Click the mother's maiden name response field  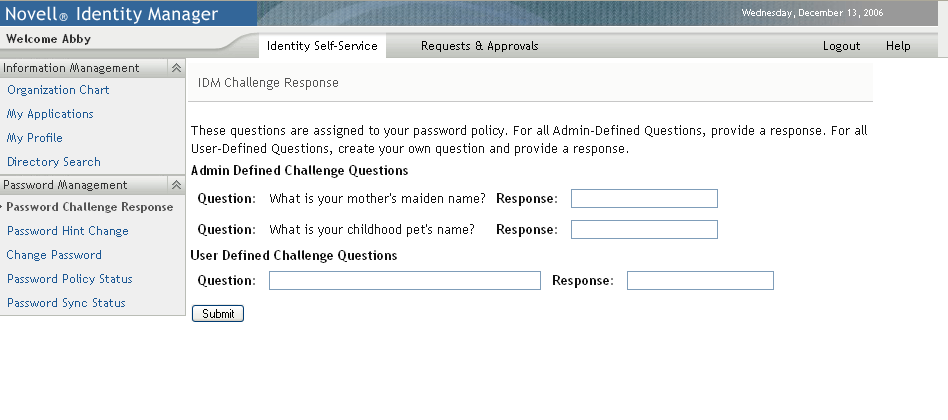(644, 199)
